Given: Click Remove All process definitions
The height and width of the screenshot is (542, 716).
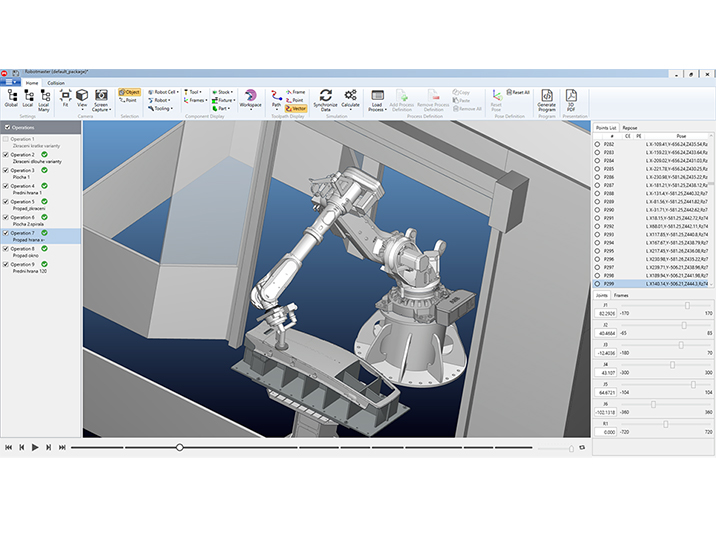Looking at the screenshot, I should 467,109.
